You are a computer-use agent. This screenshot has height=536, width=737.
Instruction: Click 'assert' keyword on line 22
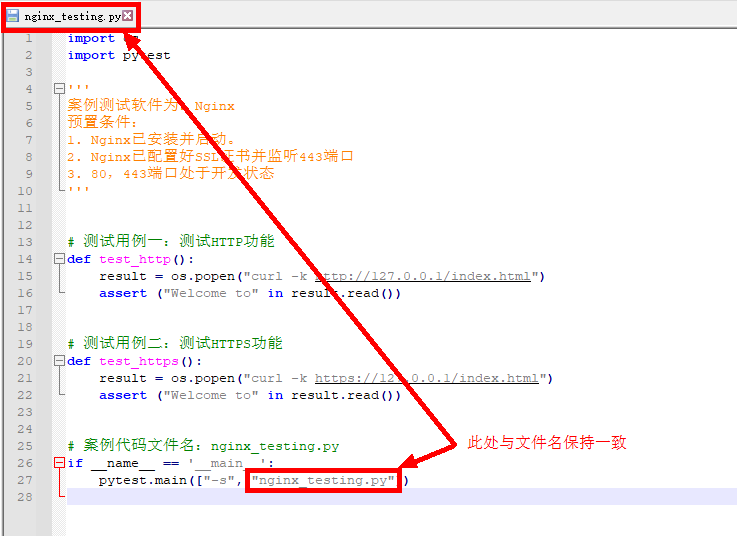pos(123,395)
